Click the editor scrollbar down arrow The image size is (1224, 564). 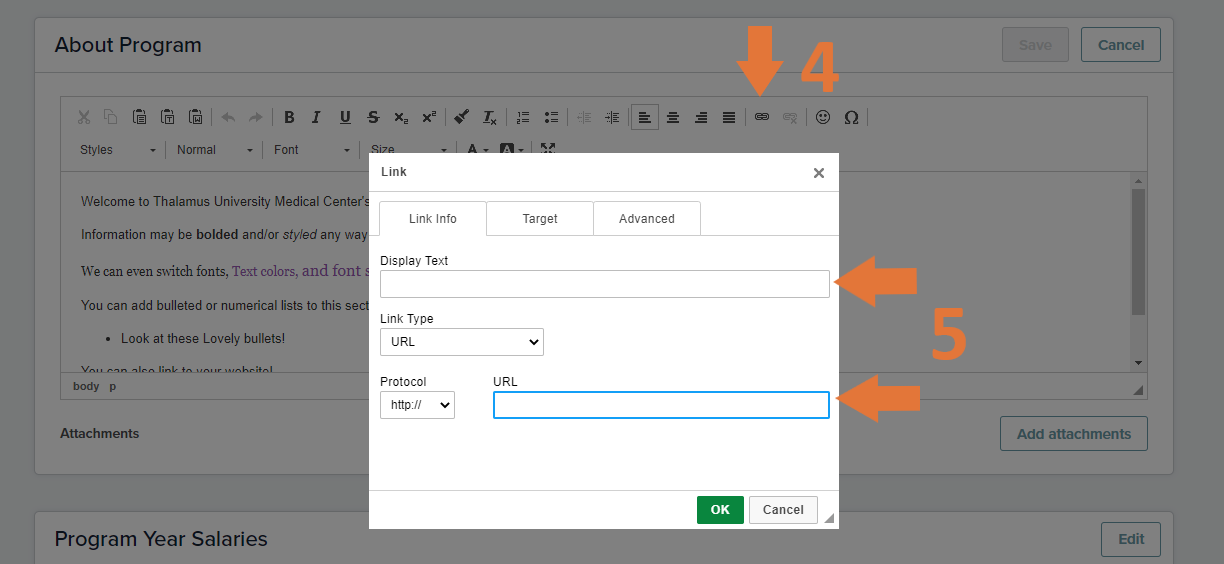(x=1138, y=363)
